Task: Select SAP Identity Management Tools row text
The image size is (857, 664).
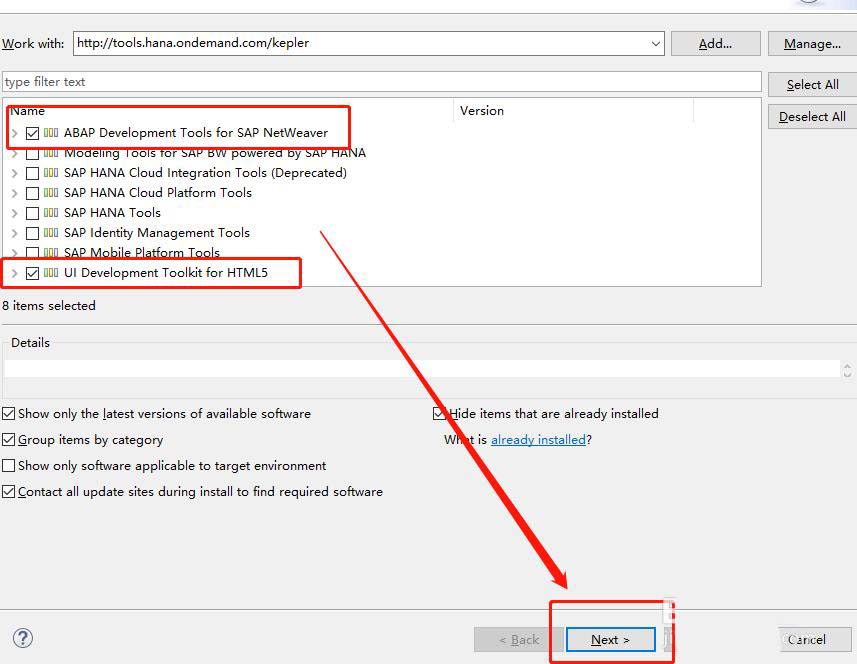Action: coord(157,233)
